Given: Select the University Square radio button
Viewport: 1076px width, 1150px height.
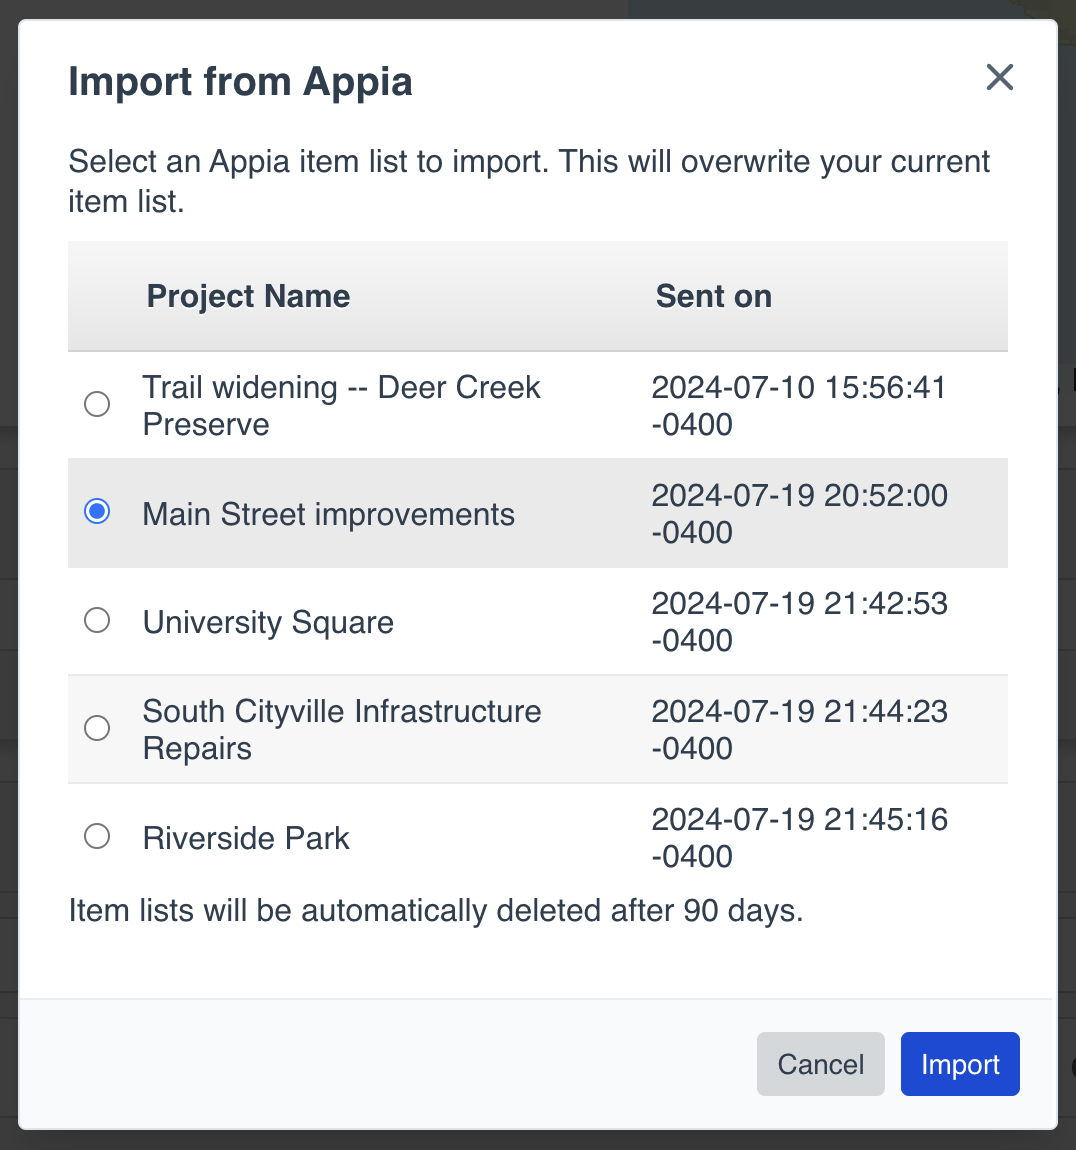Looking at the screenshot, I should point(96,620).
